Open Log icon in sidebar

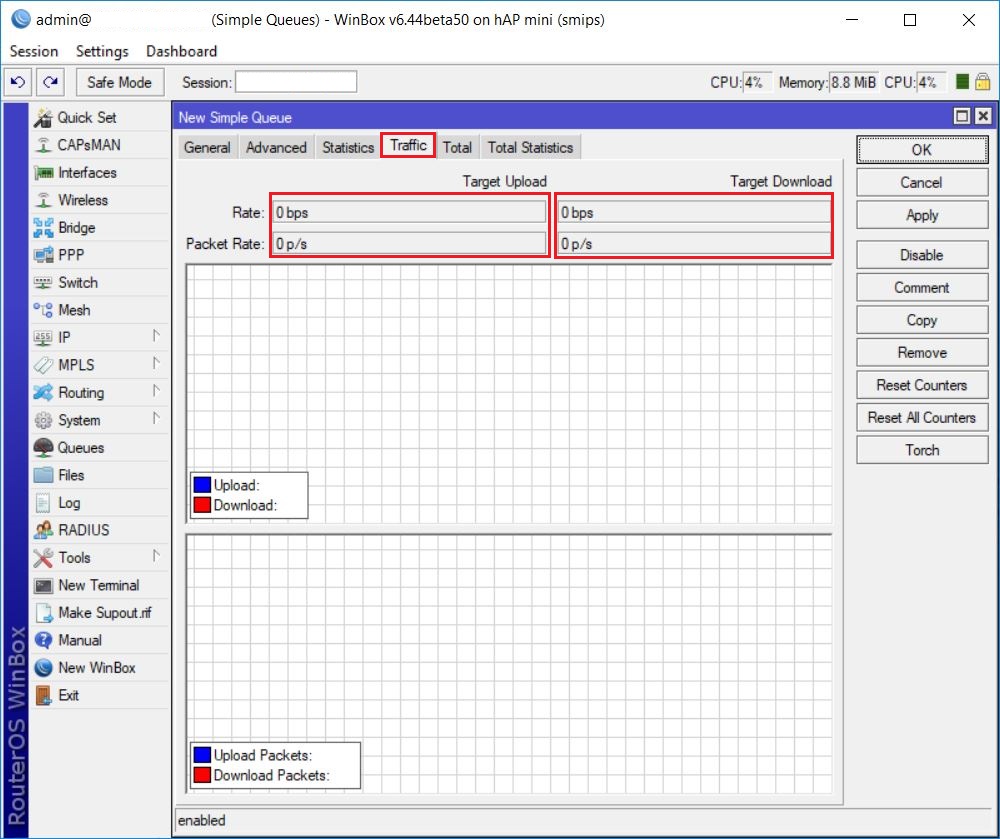(x=43, y=503)
